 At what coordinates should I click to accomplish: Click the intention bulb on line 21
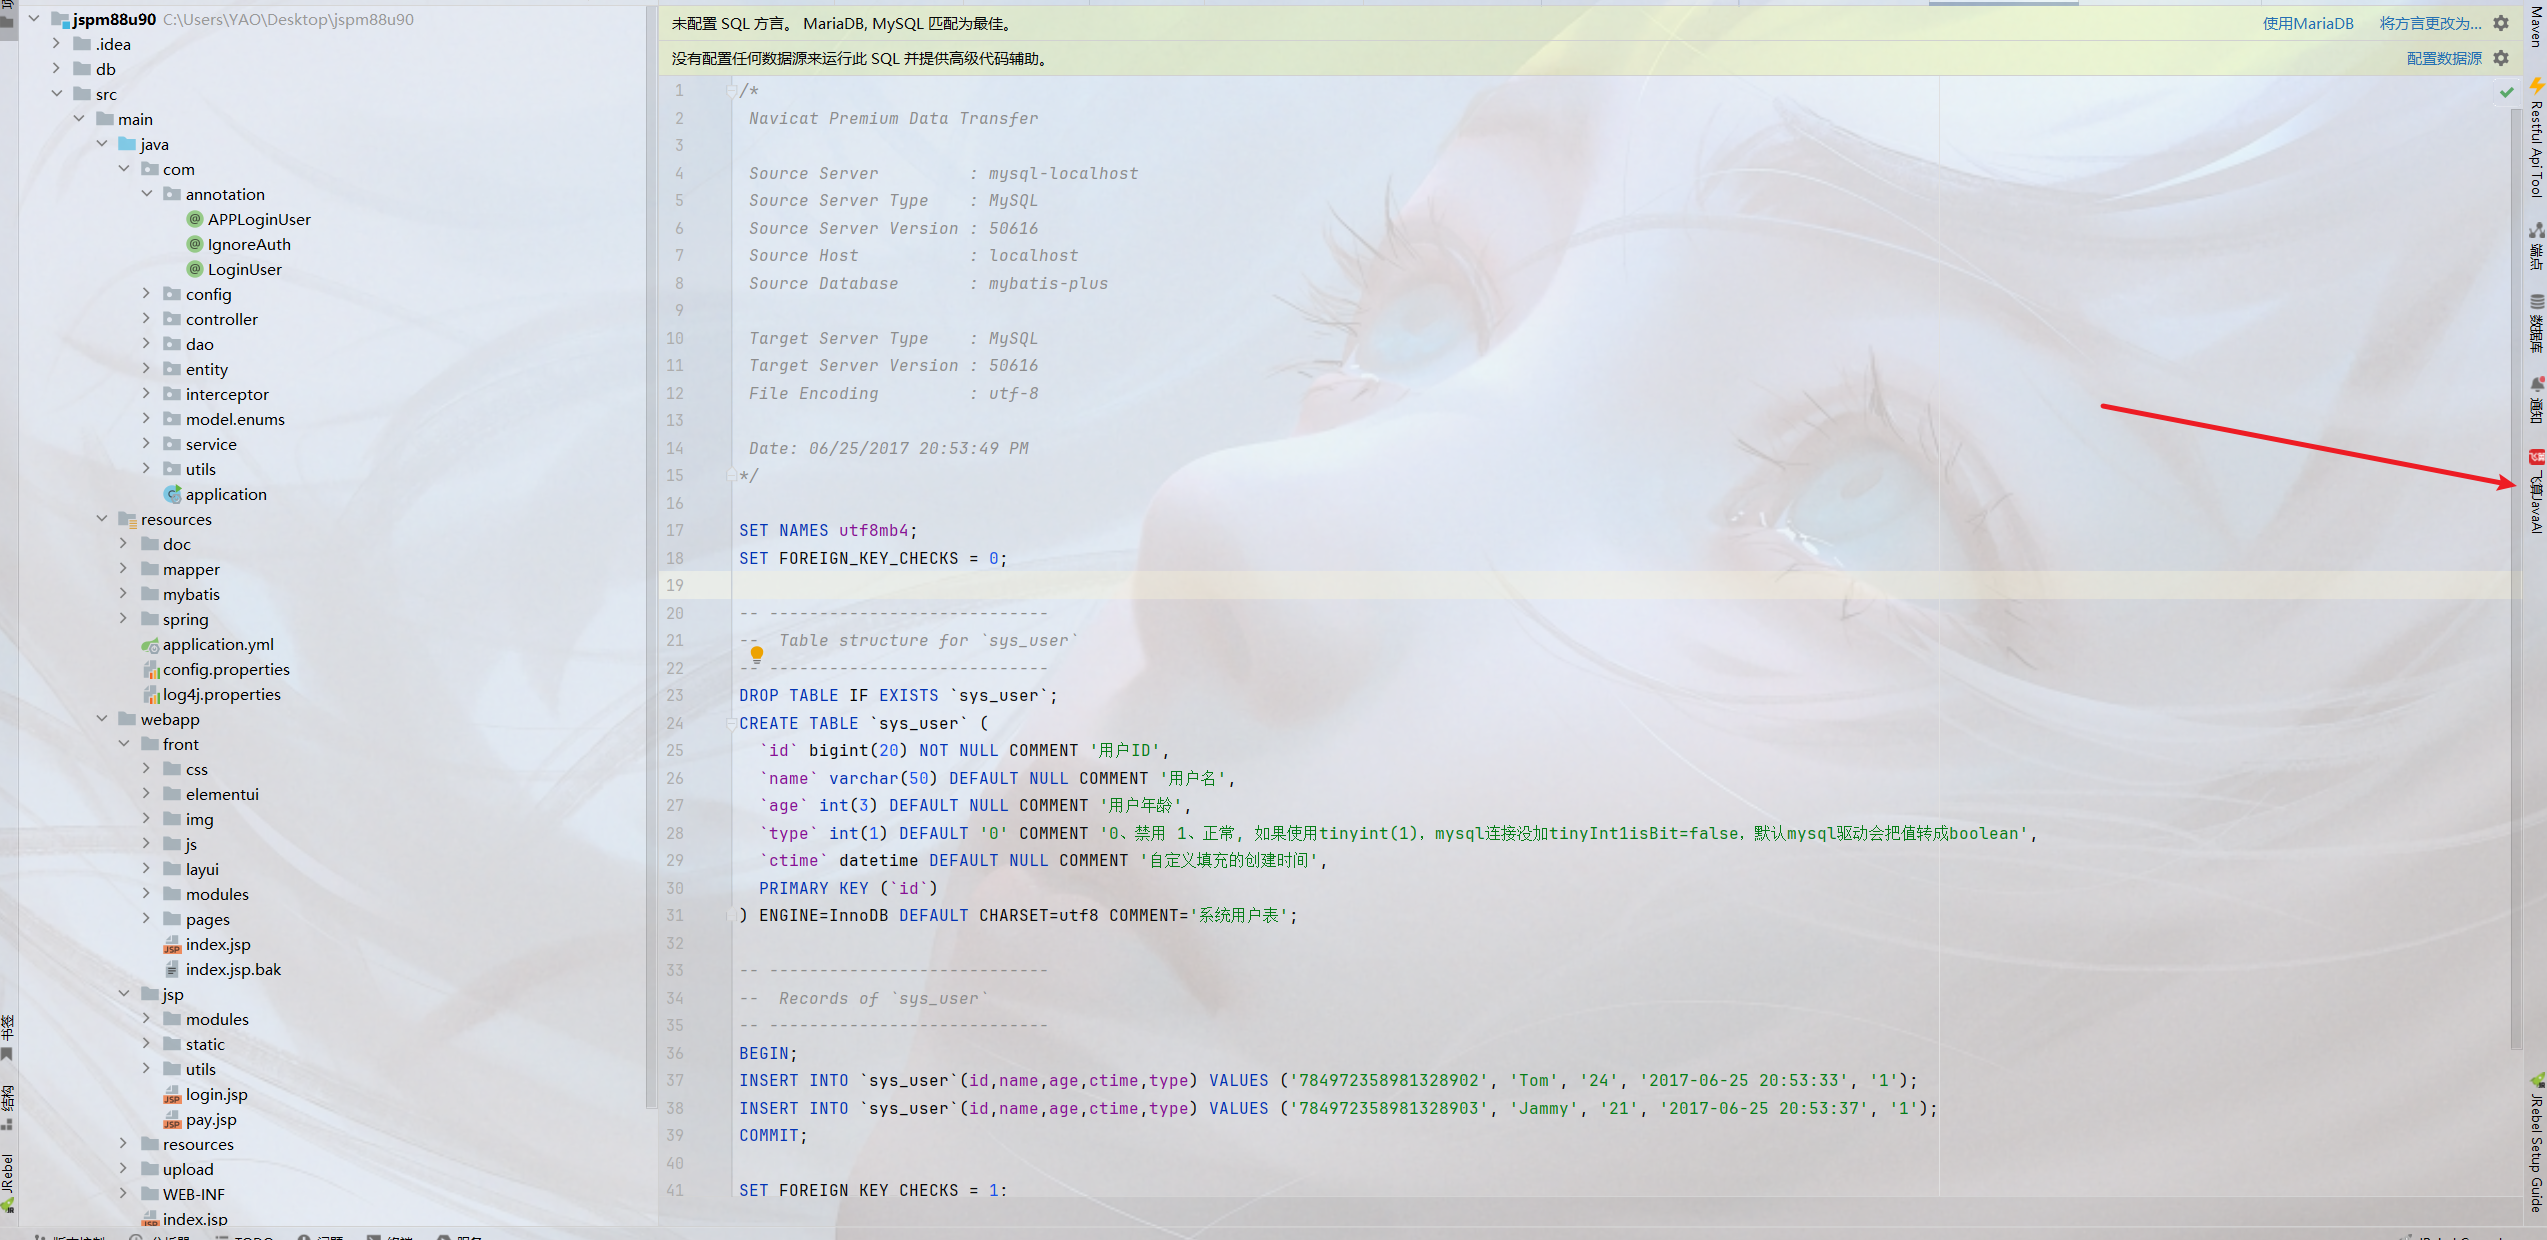pos(757,655)
